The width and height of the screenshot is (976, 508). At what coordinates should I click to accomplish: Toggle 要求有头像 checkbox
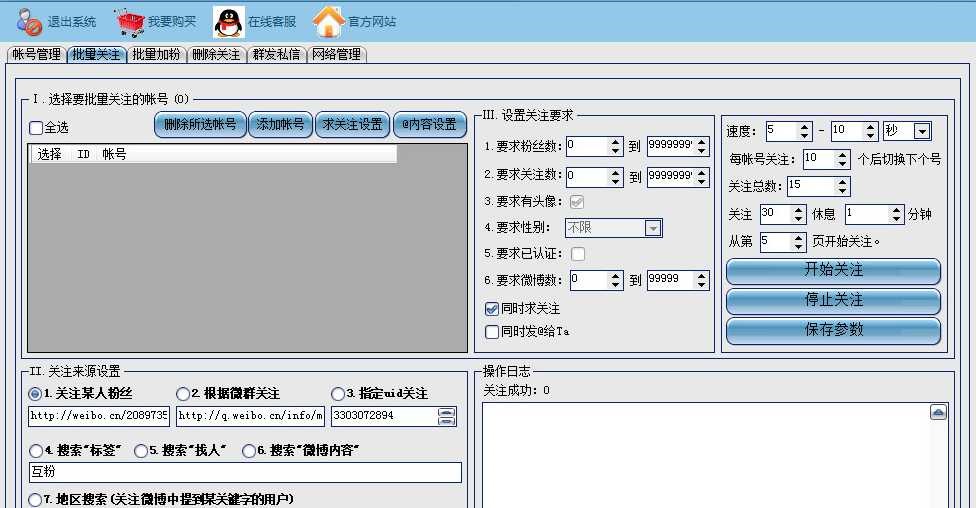(x=577, y=202)
